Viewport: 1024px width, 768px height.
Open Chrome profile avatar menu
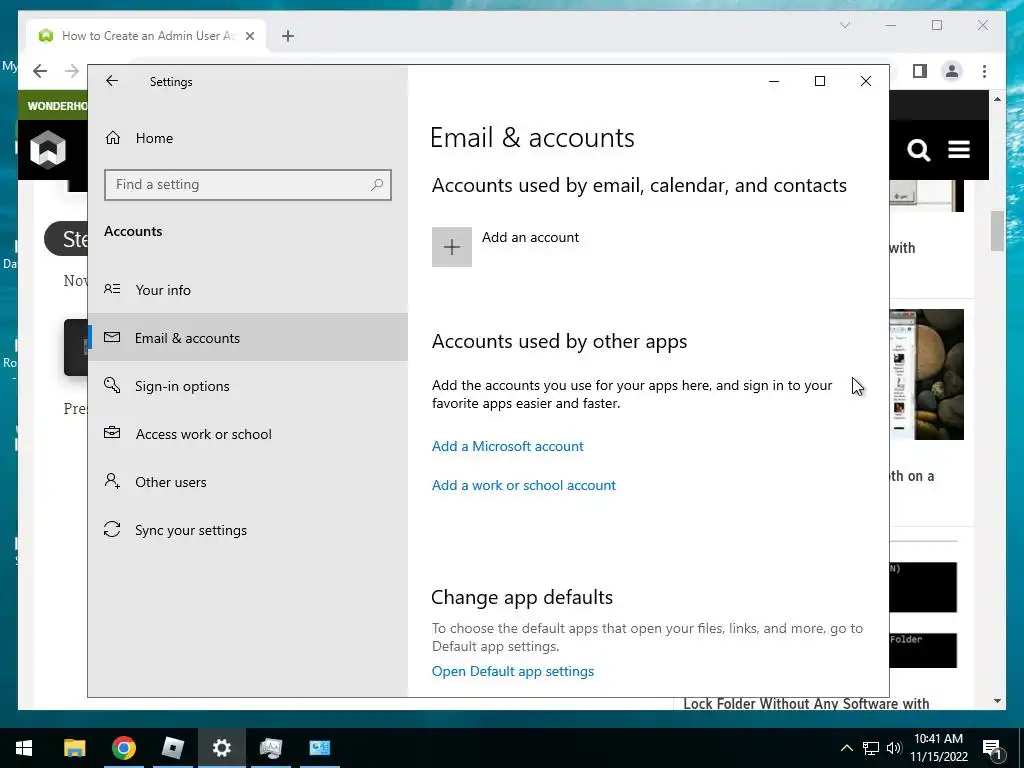click(x=952, y=71)
